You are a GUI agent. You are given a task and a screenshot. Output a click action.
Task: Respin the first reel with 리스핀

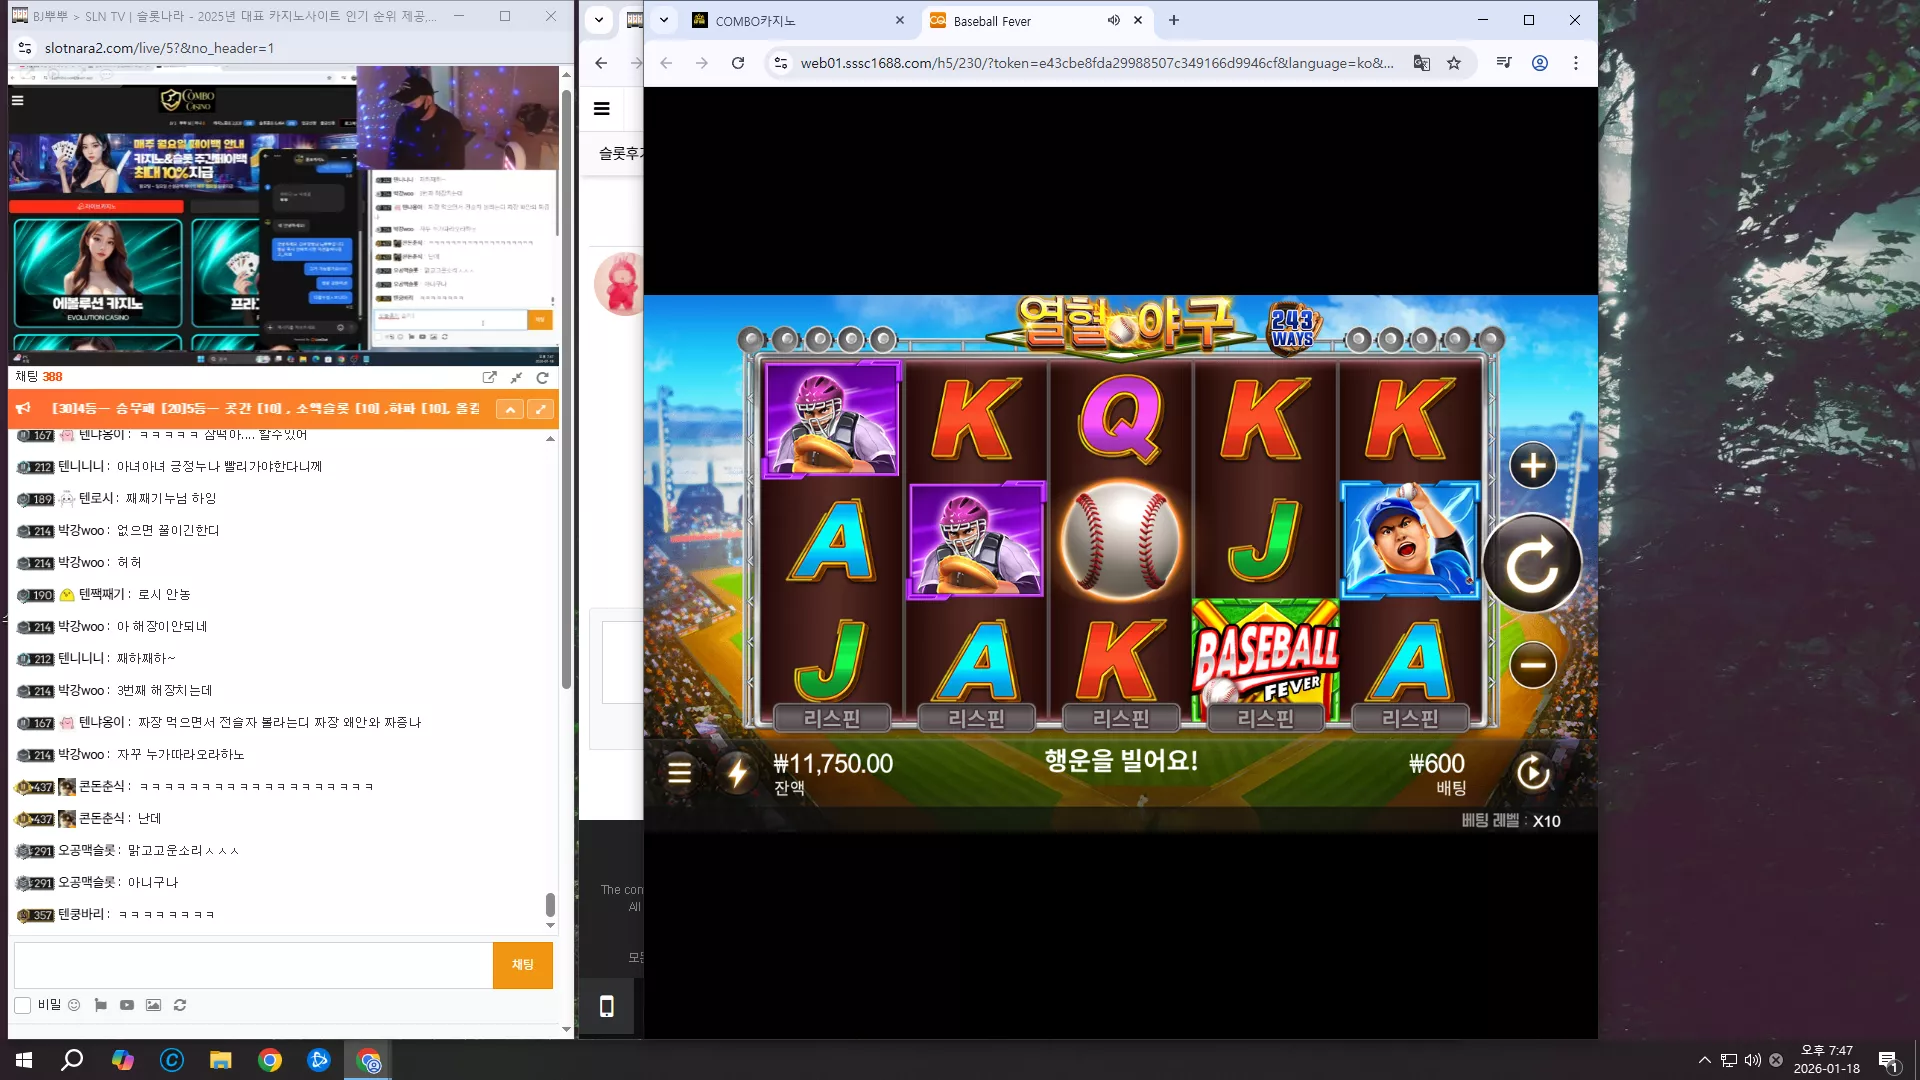[x=832, y=718]
